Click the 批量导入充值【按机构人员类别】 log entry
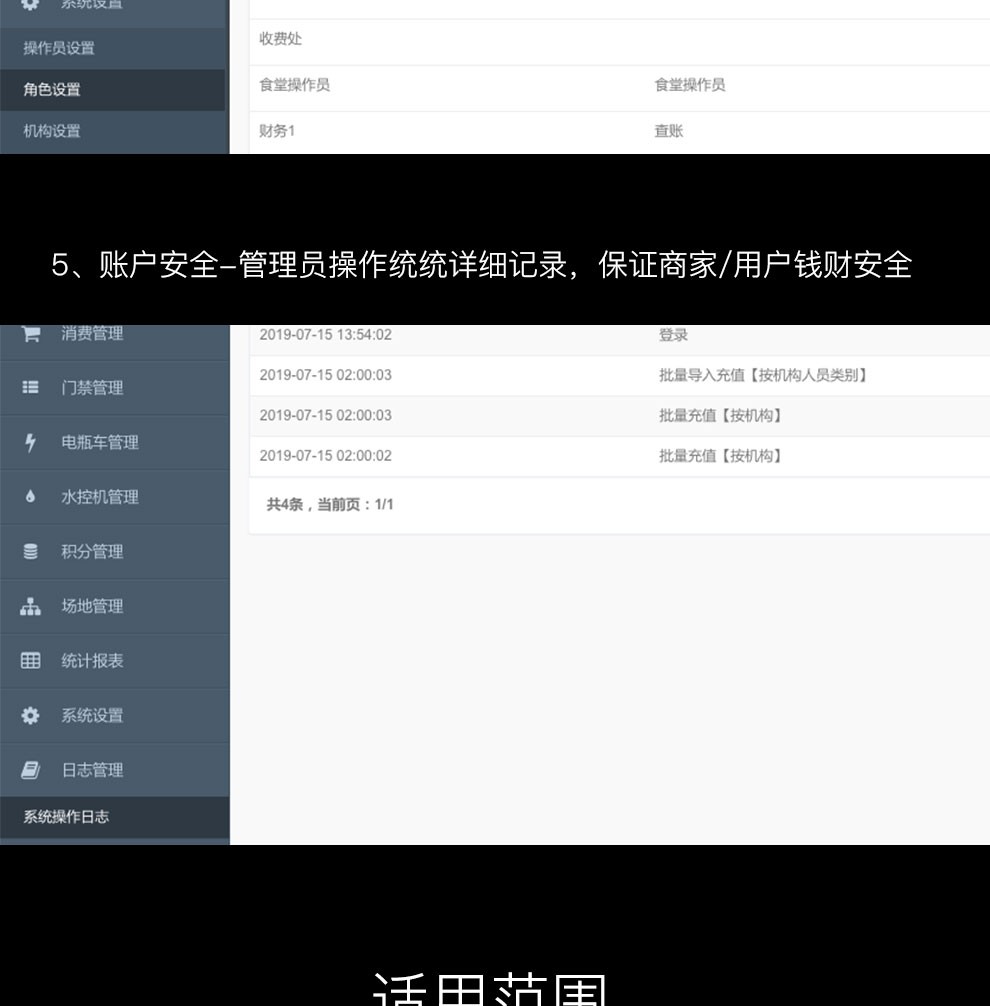Image resolution: width=990 pixels, height=1006 pixels. (762, 376)
